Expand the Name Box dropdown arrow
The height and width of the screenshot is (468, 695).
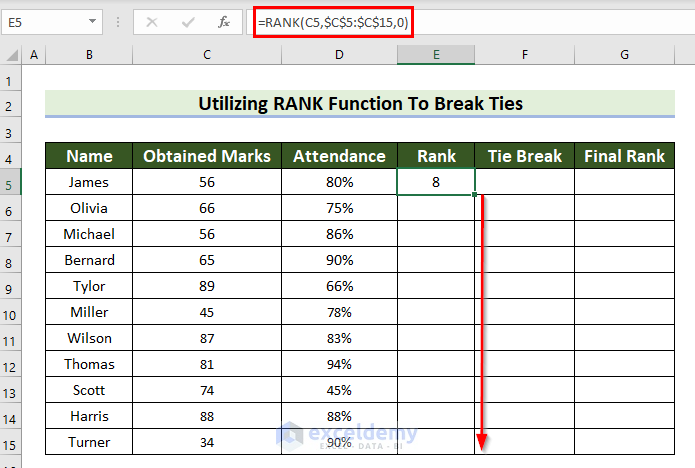92,21
